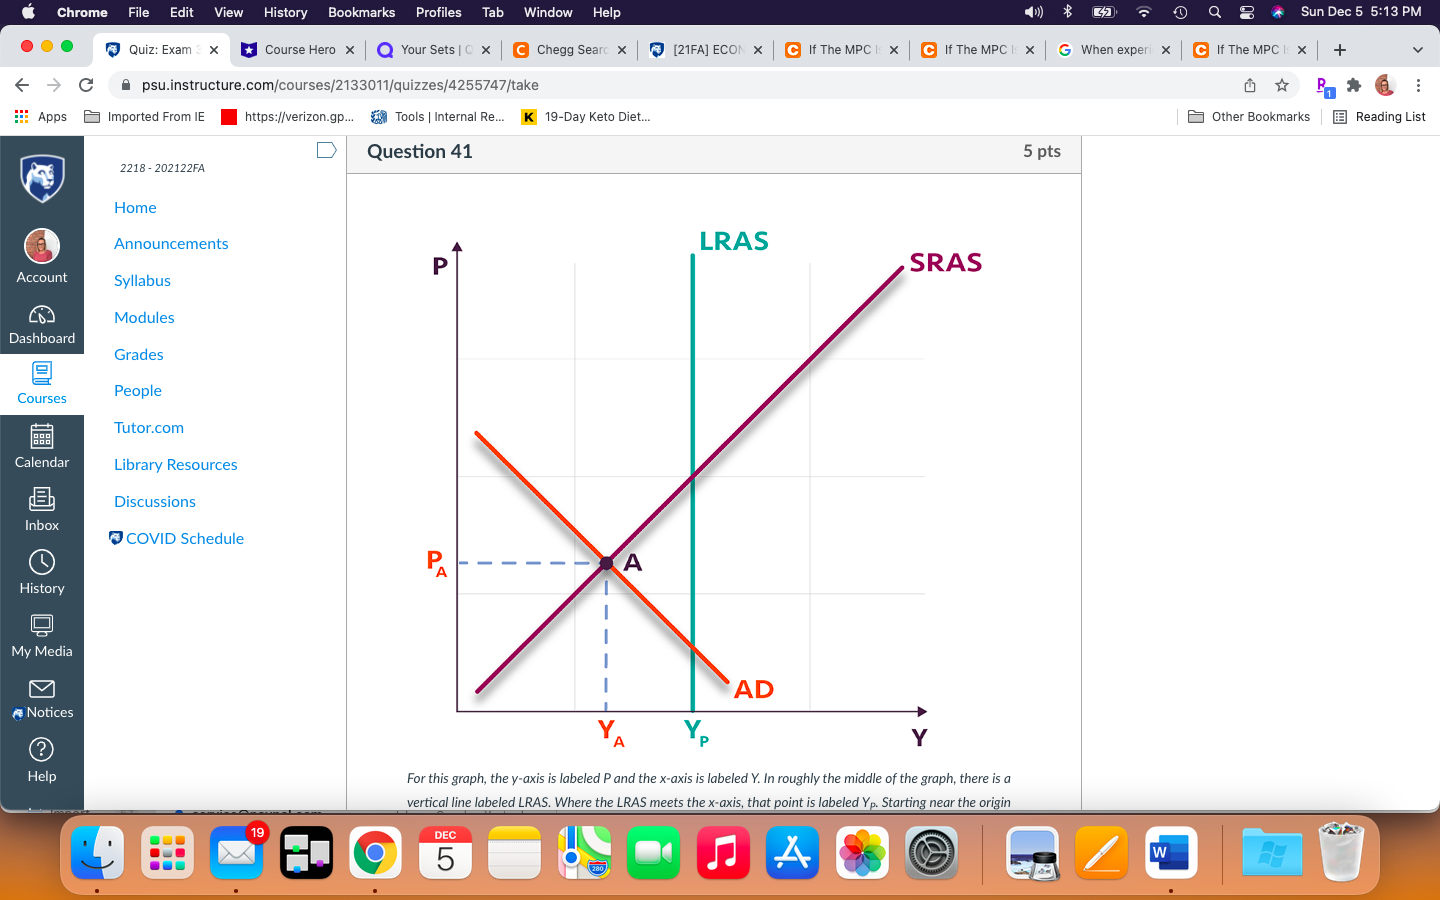Open Chrome three-dot menu
The height and width of the screenshot is (900, 1440).
click(1418, 85)
